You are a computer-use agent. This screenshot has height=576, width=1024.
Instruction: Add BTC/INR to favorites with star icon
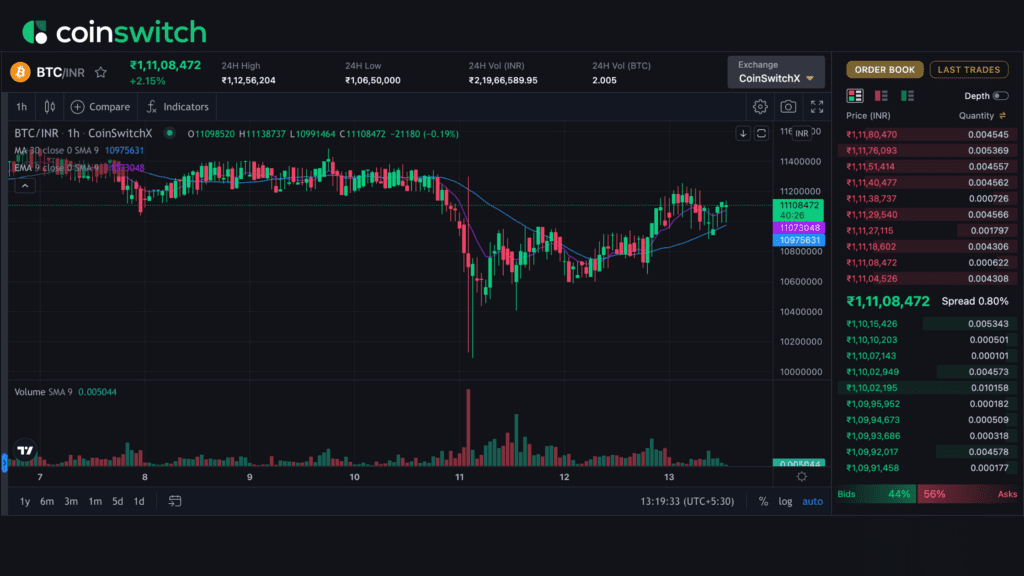[x=100, y=73]
